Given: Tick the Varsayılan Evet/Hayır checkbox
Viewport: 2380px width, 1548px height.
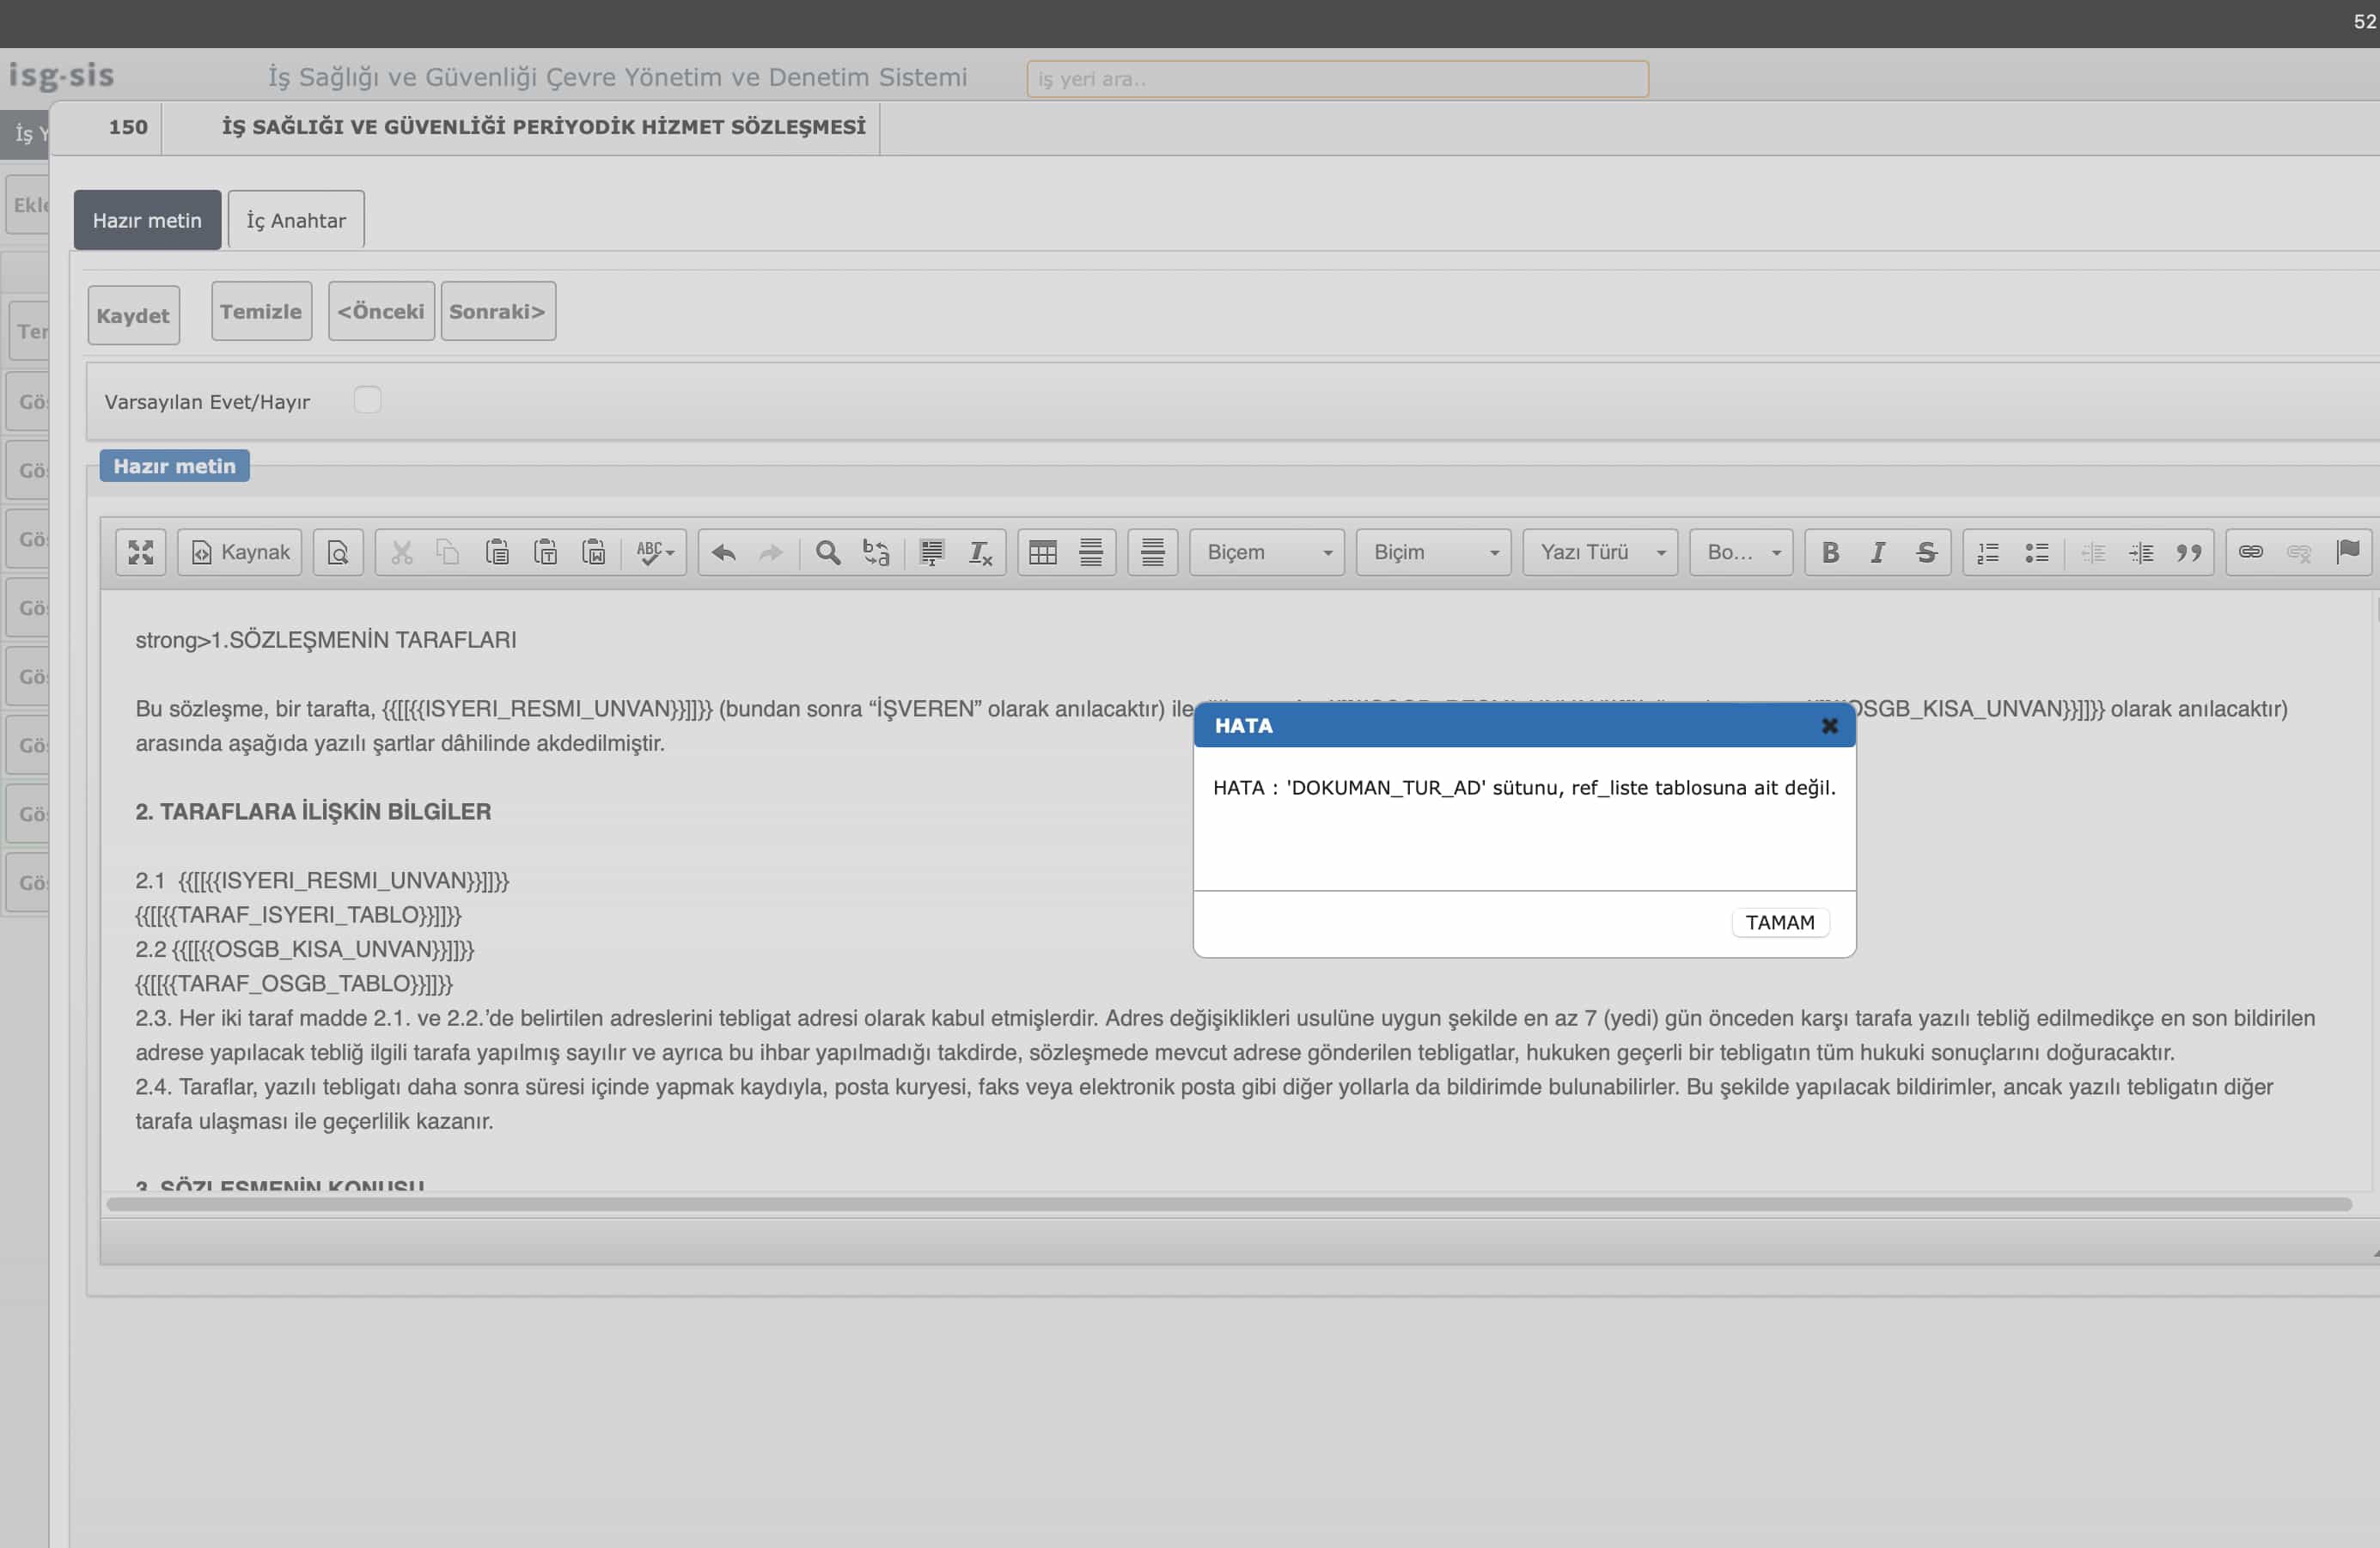Looking at the screenshot, I should [367, 400].
